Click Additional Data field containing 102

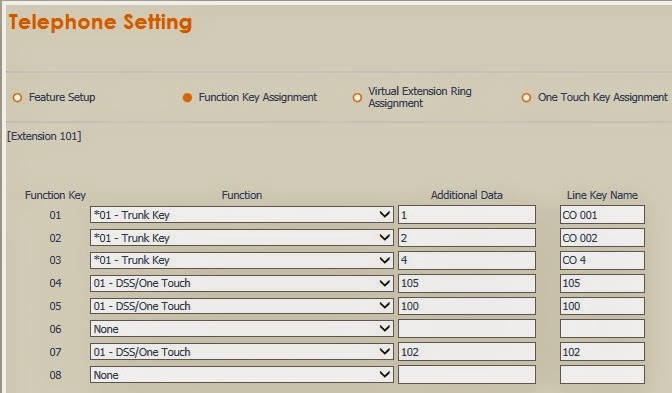pyautogui.click(x=467, y=352)
